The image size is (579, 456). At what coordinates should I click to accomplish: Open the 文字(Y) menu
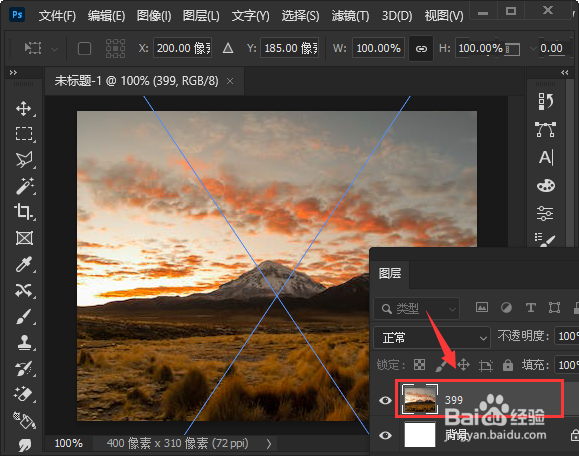(x=251, y=16)
